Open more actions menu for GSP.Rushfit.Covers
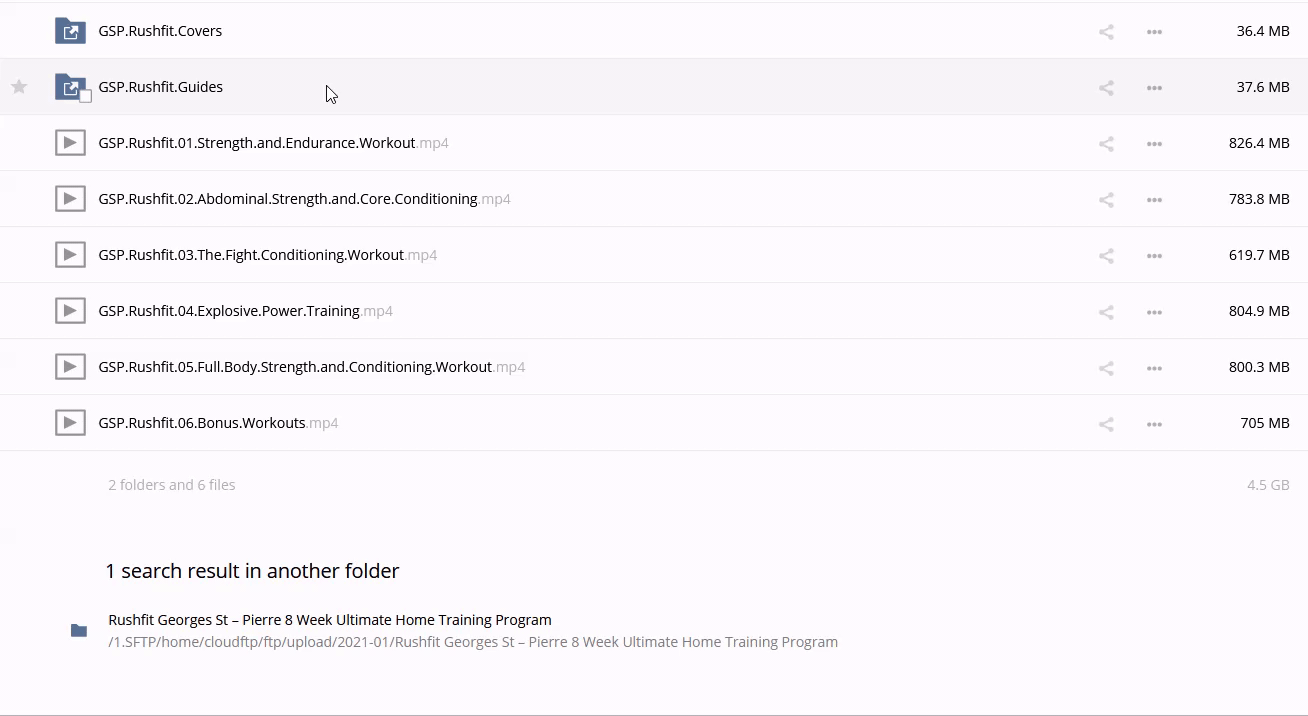Image resolution: width=1308 pixels, height=716 pixels. click(1154, 32)
